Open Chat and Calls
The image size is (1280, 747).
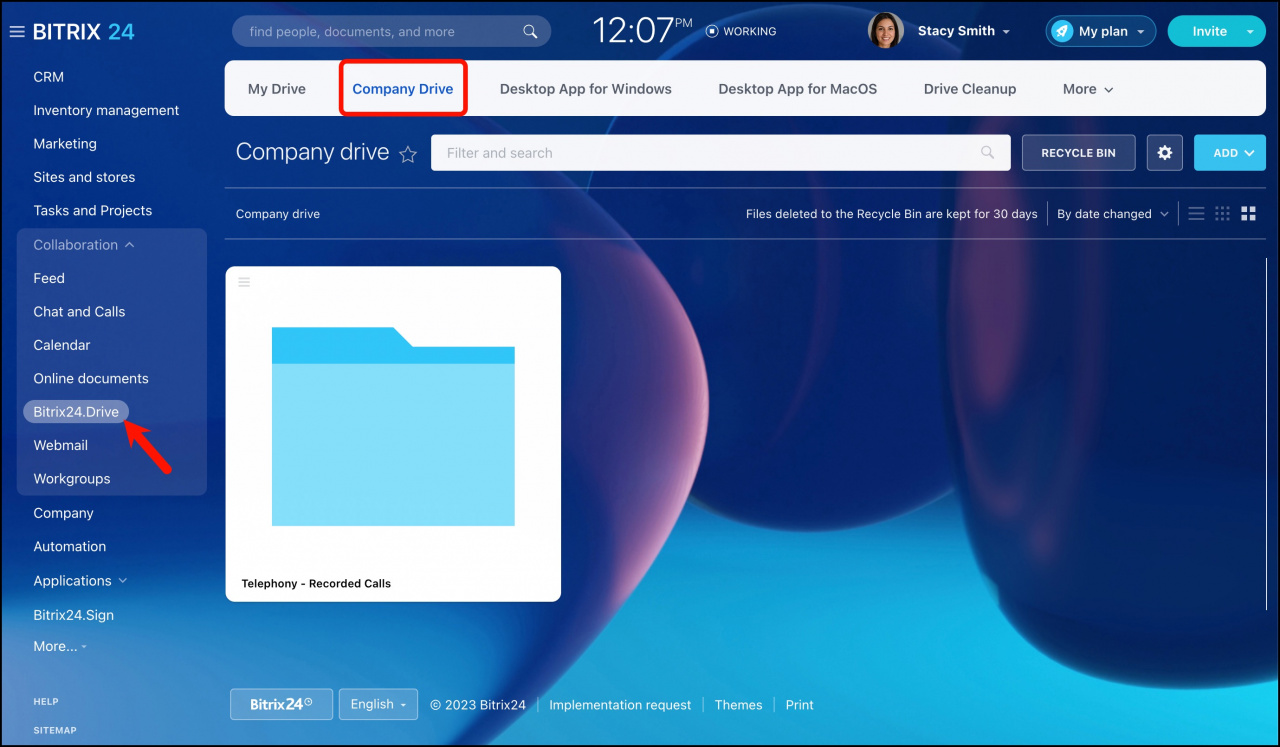(x=79, y=312)
